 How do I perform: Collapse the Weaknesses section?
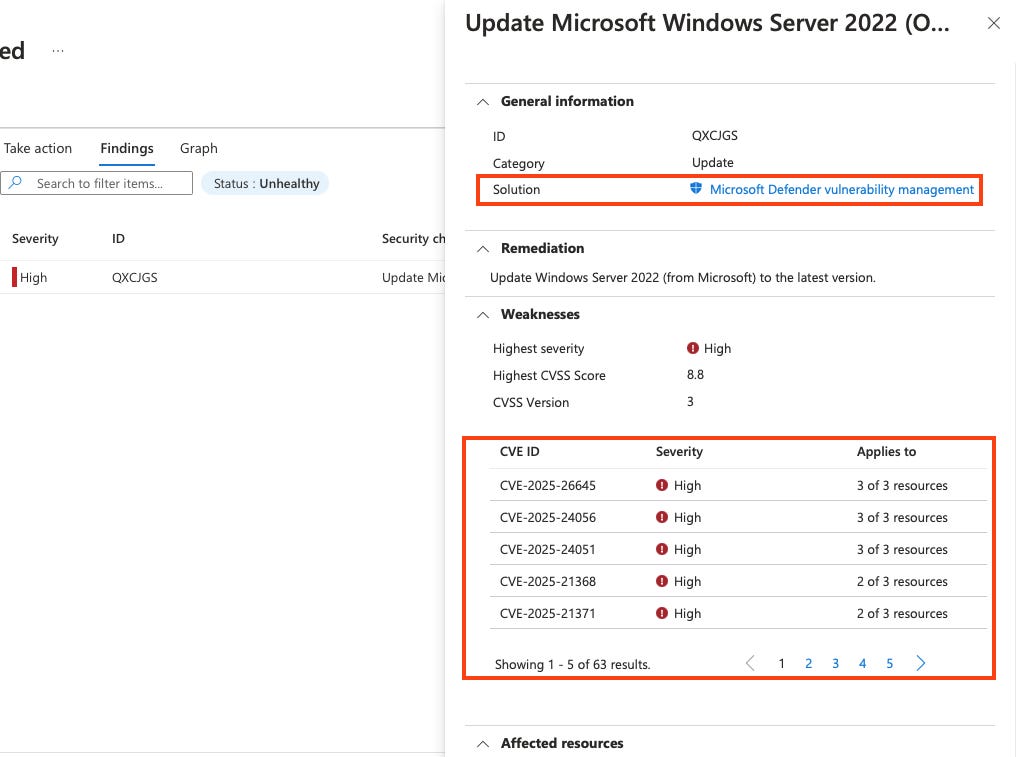click(x=483, y=315)
